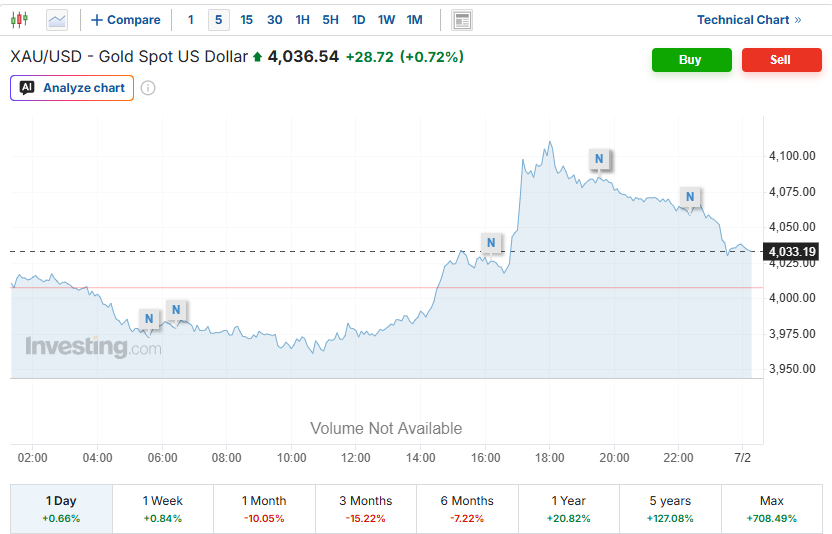
Task: Select the 1D interval
Action: coord(358,20)
